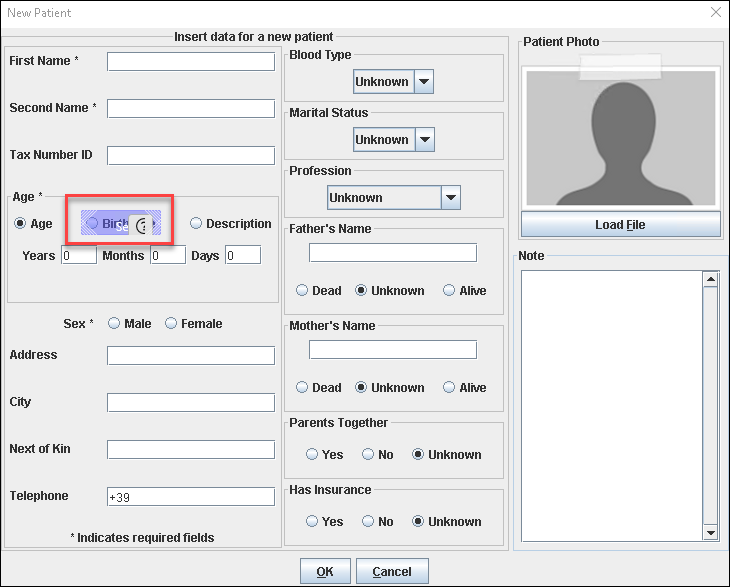This screenshot has height=587, width=730.
Task: Select Male for Sex
Action: 114,324
